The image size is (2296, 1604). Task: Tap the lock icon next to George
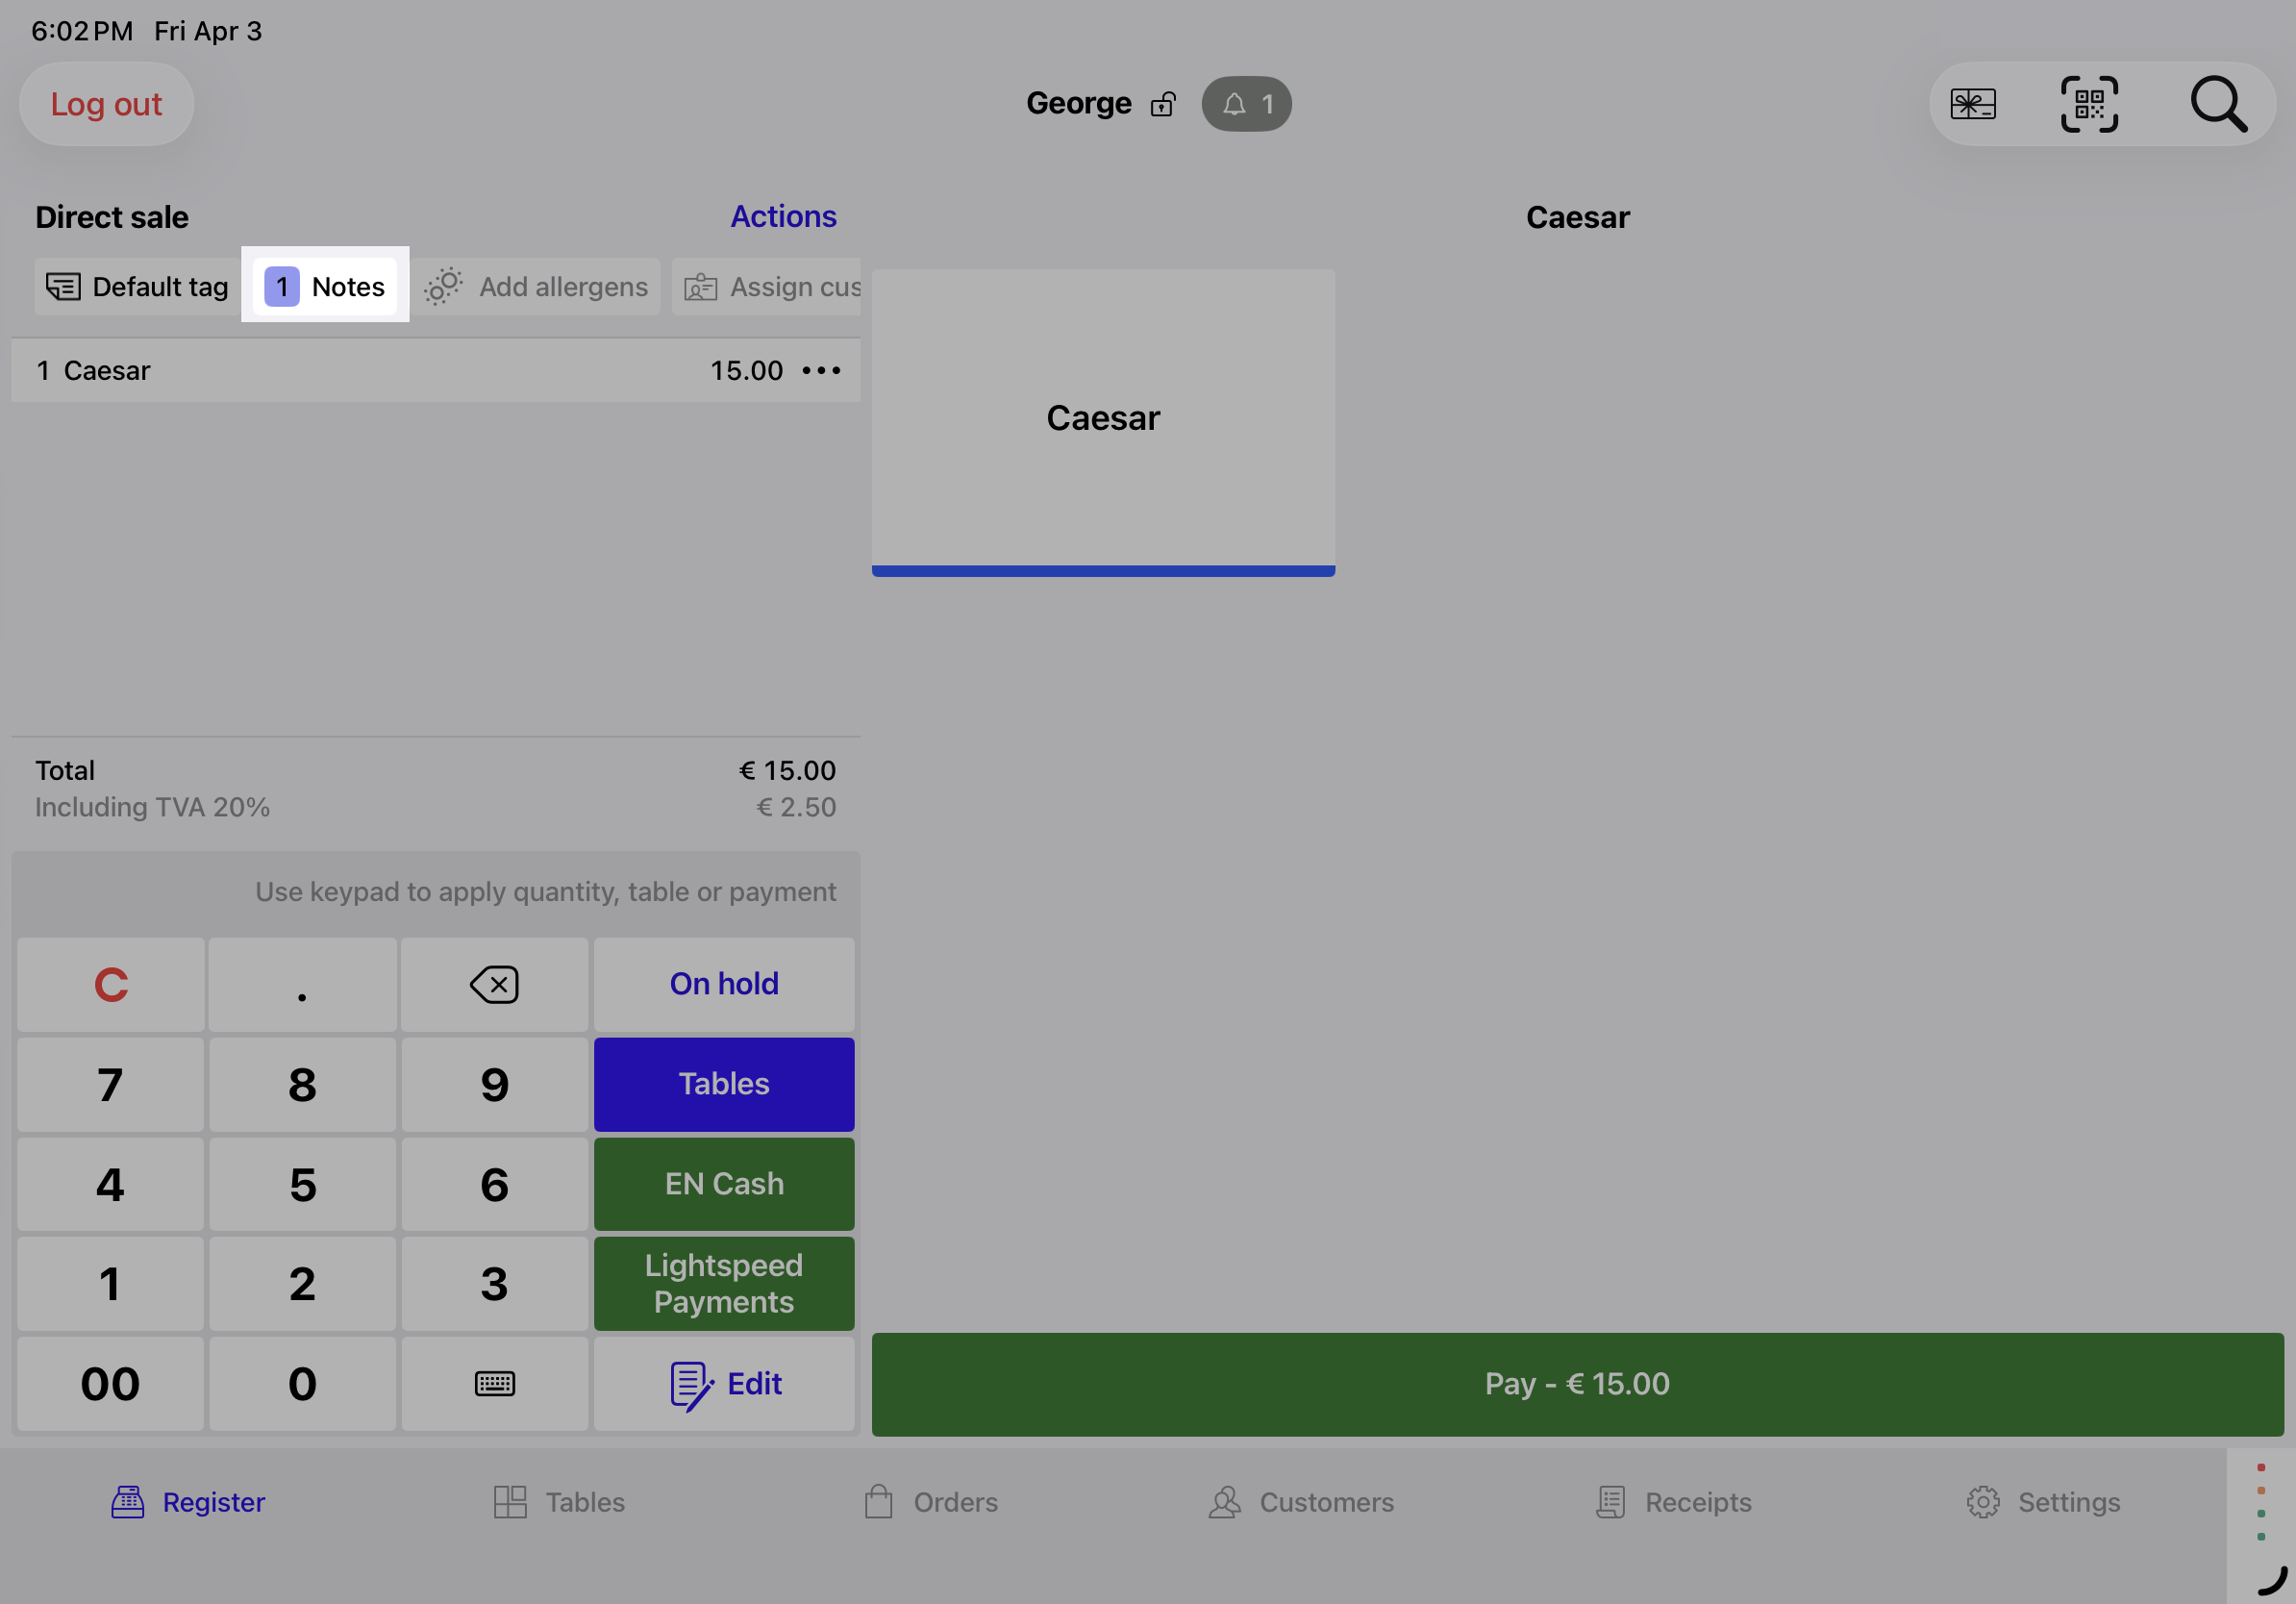[1163, 104]
